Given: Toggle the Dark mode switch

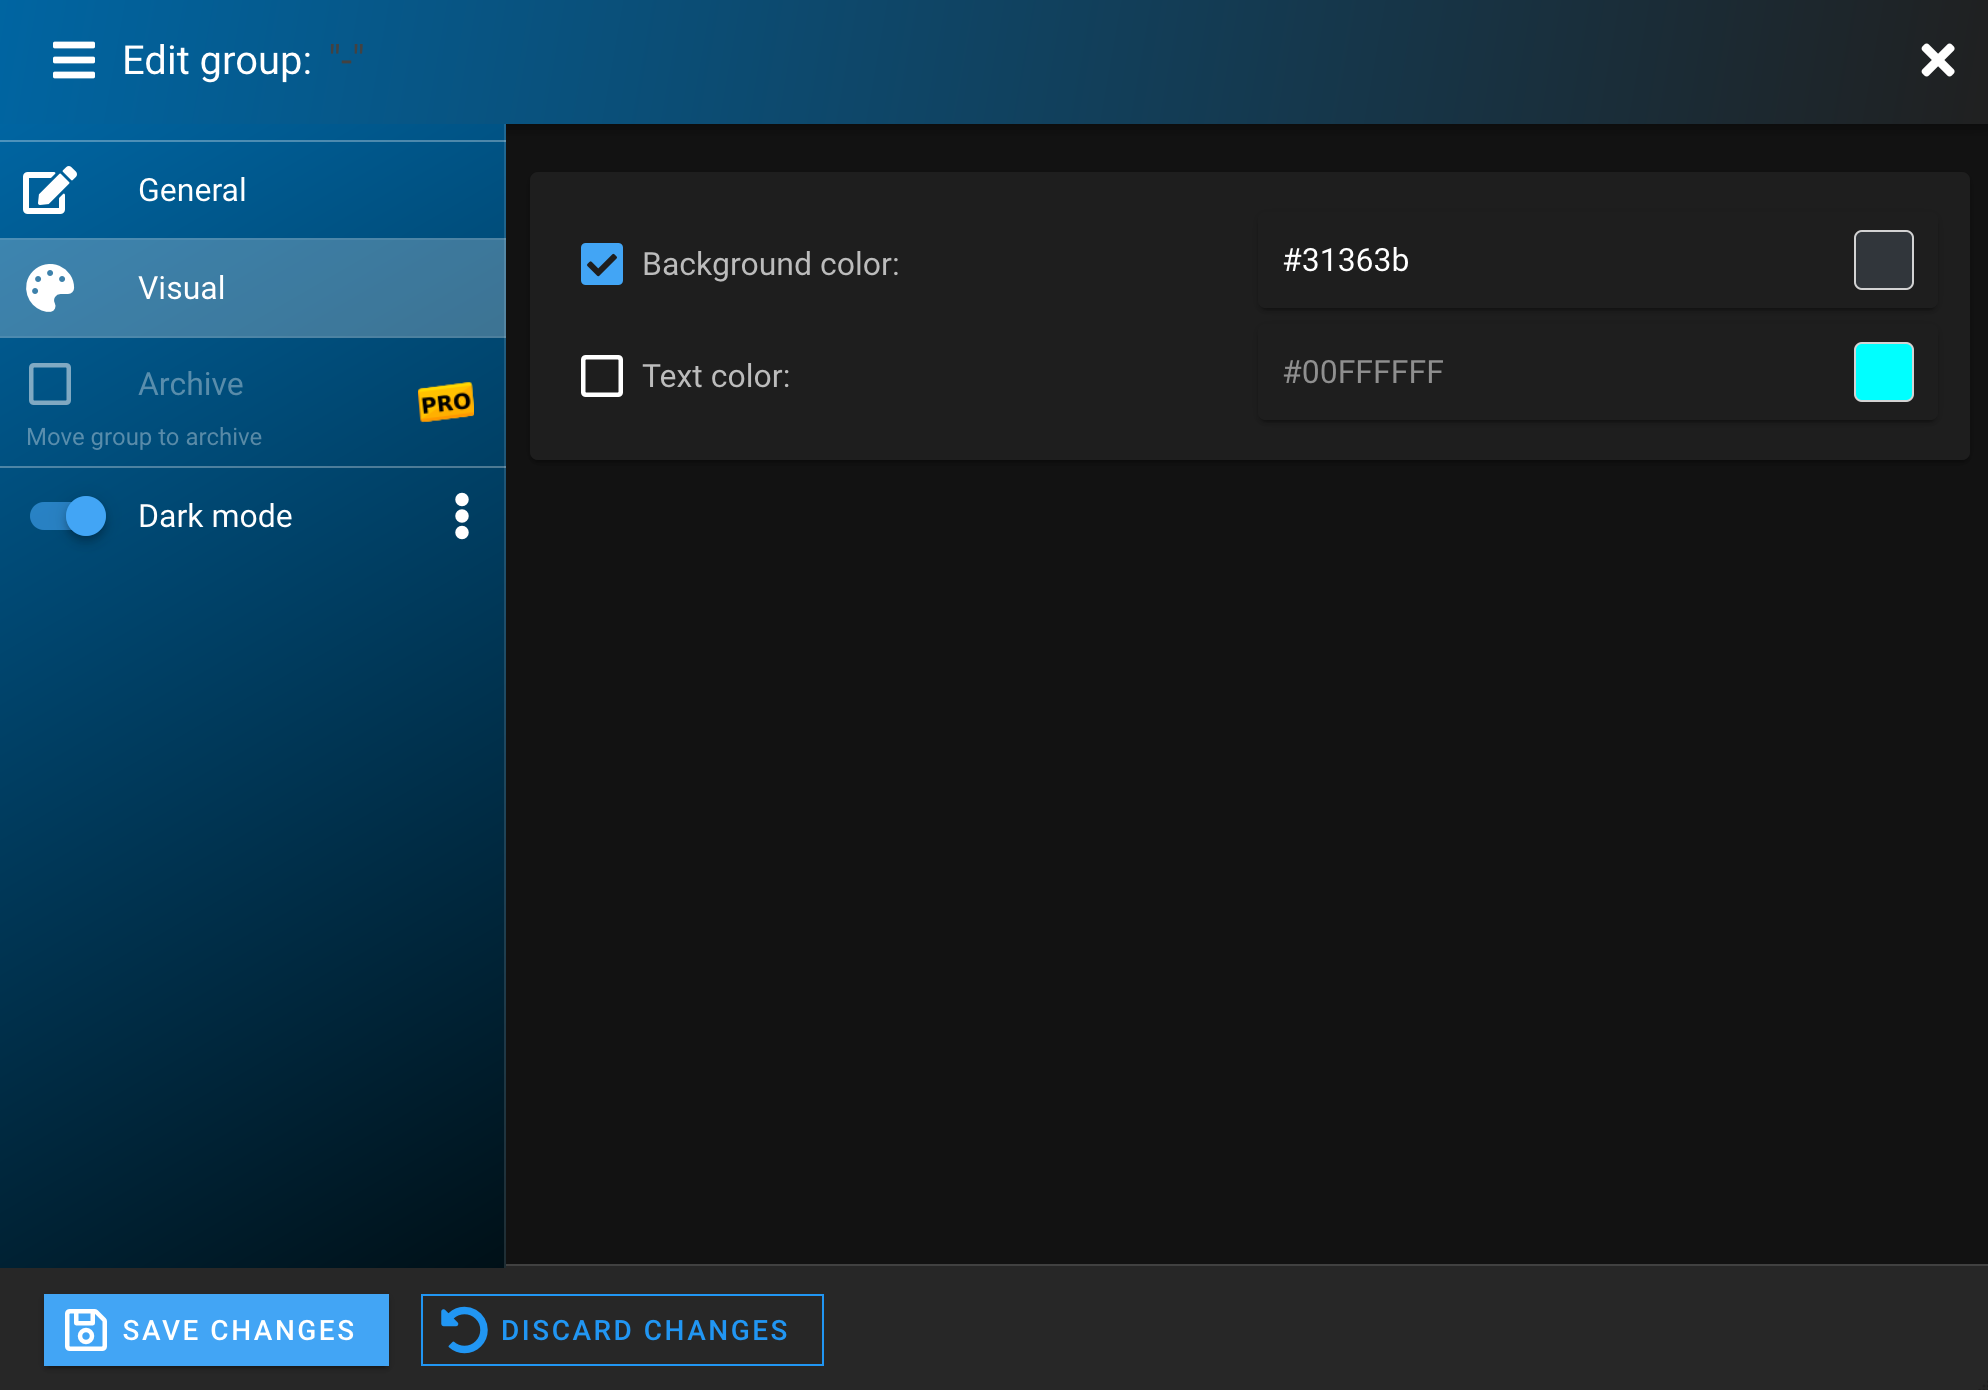Looking at the screenshot, I should pos(68,516).
